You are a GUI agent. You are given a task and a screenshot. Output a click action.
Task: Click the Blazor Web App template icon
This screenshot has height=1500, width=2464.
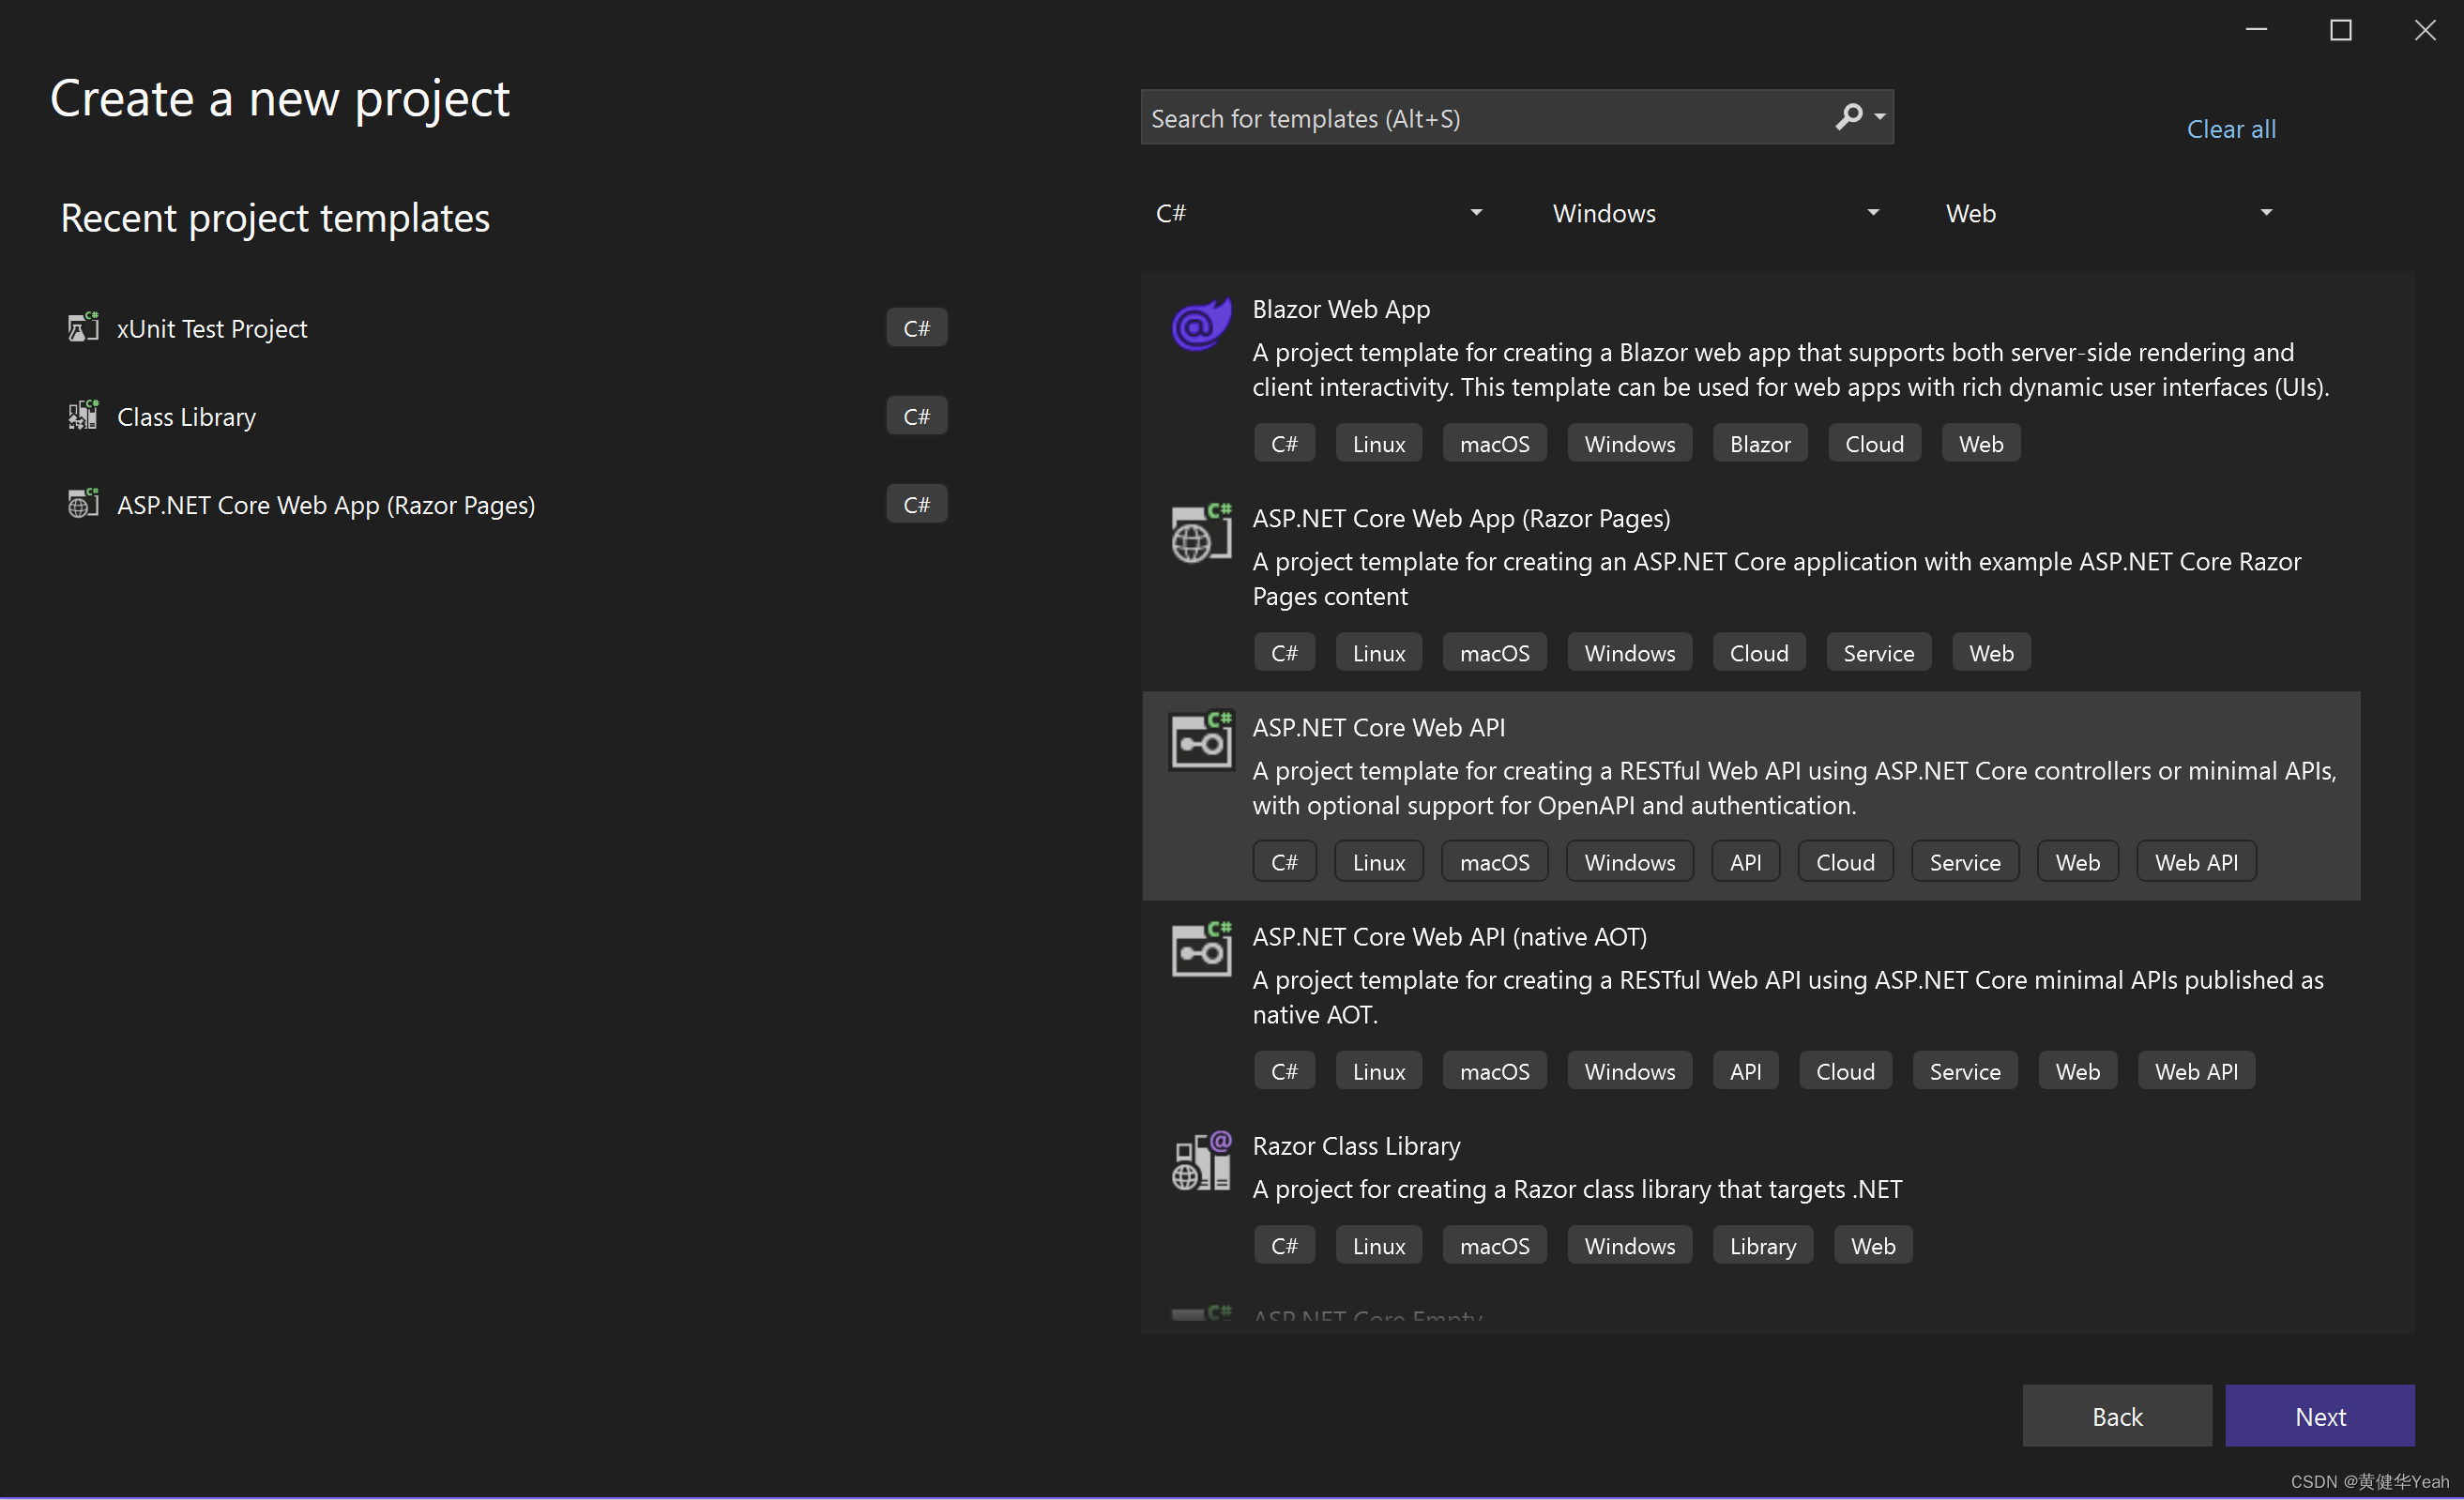(1200, 325)
